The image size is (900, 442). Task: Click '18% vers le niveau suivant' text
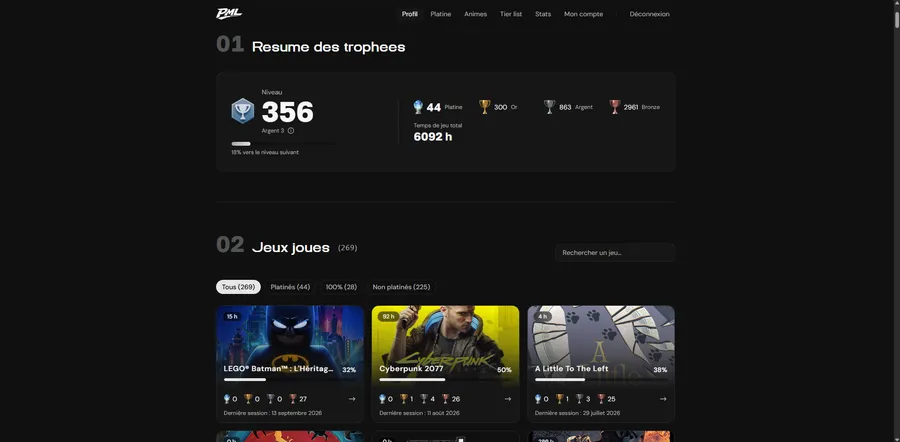click(x=265, y=153)
